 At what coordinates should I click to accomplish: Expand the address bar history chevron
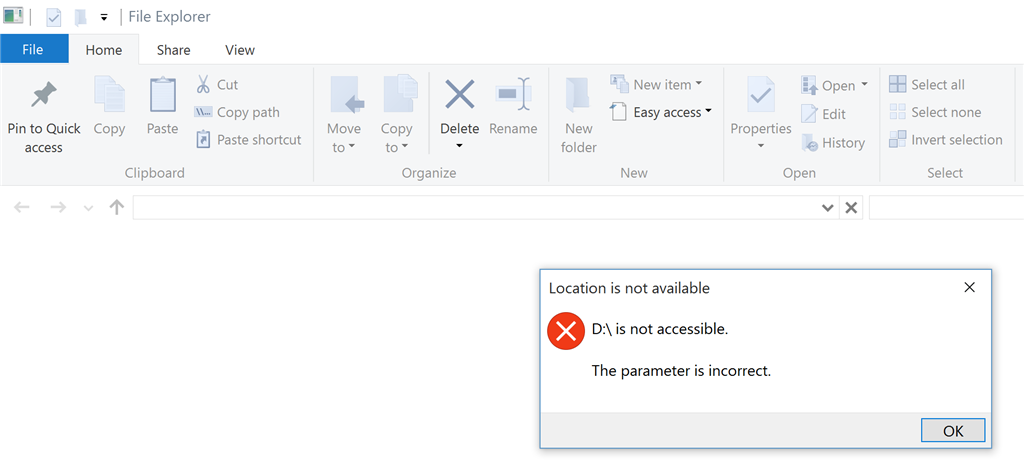(827, 208)
